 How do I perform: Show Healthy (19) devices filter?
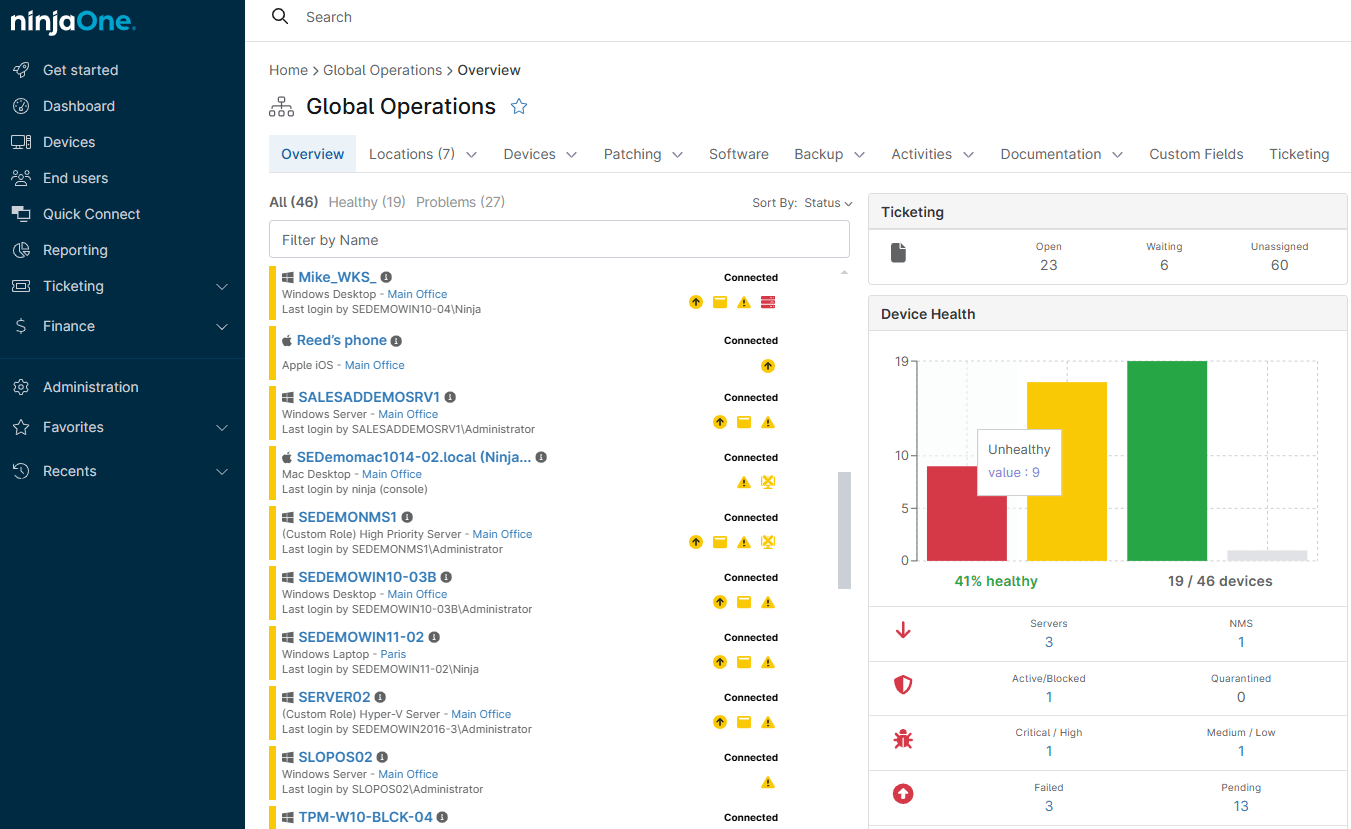[366, 202]
